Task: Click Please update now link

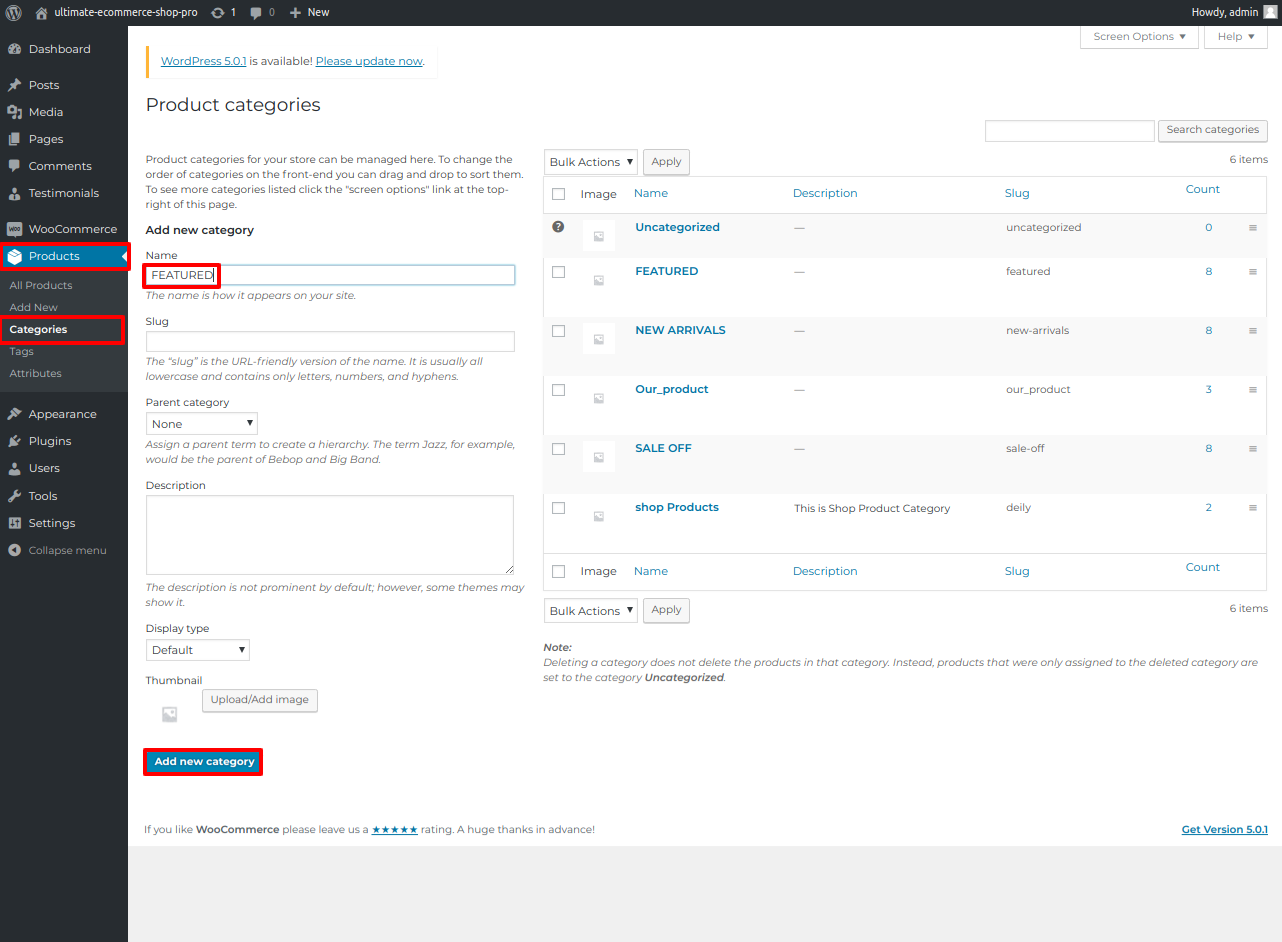Action: (x=369, y=61)
